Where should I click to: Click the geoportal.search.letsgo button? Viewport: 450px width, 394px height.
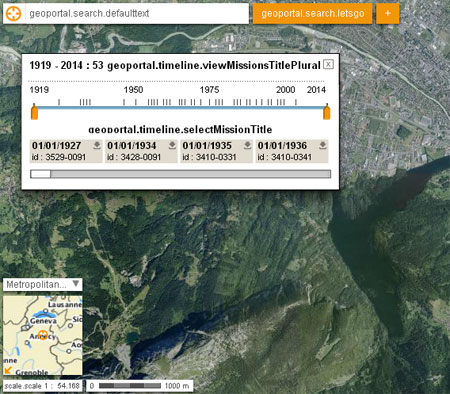312,14
